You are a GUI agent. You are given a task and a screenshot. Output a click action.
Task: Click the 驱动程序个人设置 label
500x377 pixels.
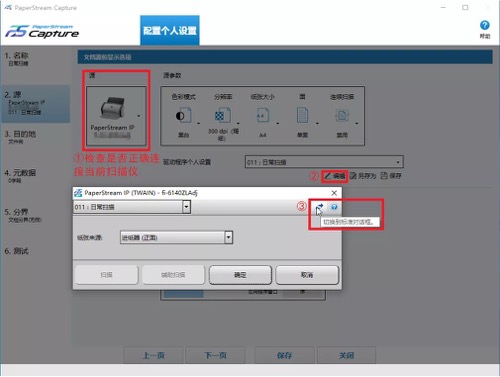click(187, 162)
